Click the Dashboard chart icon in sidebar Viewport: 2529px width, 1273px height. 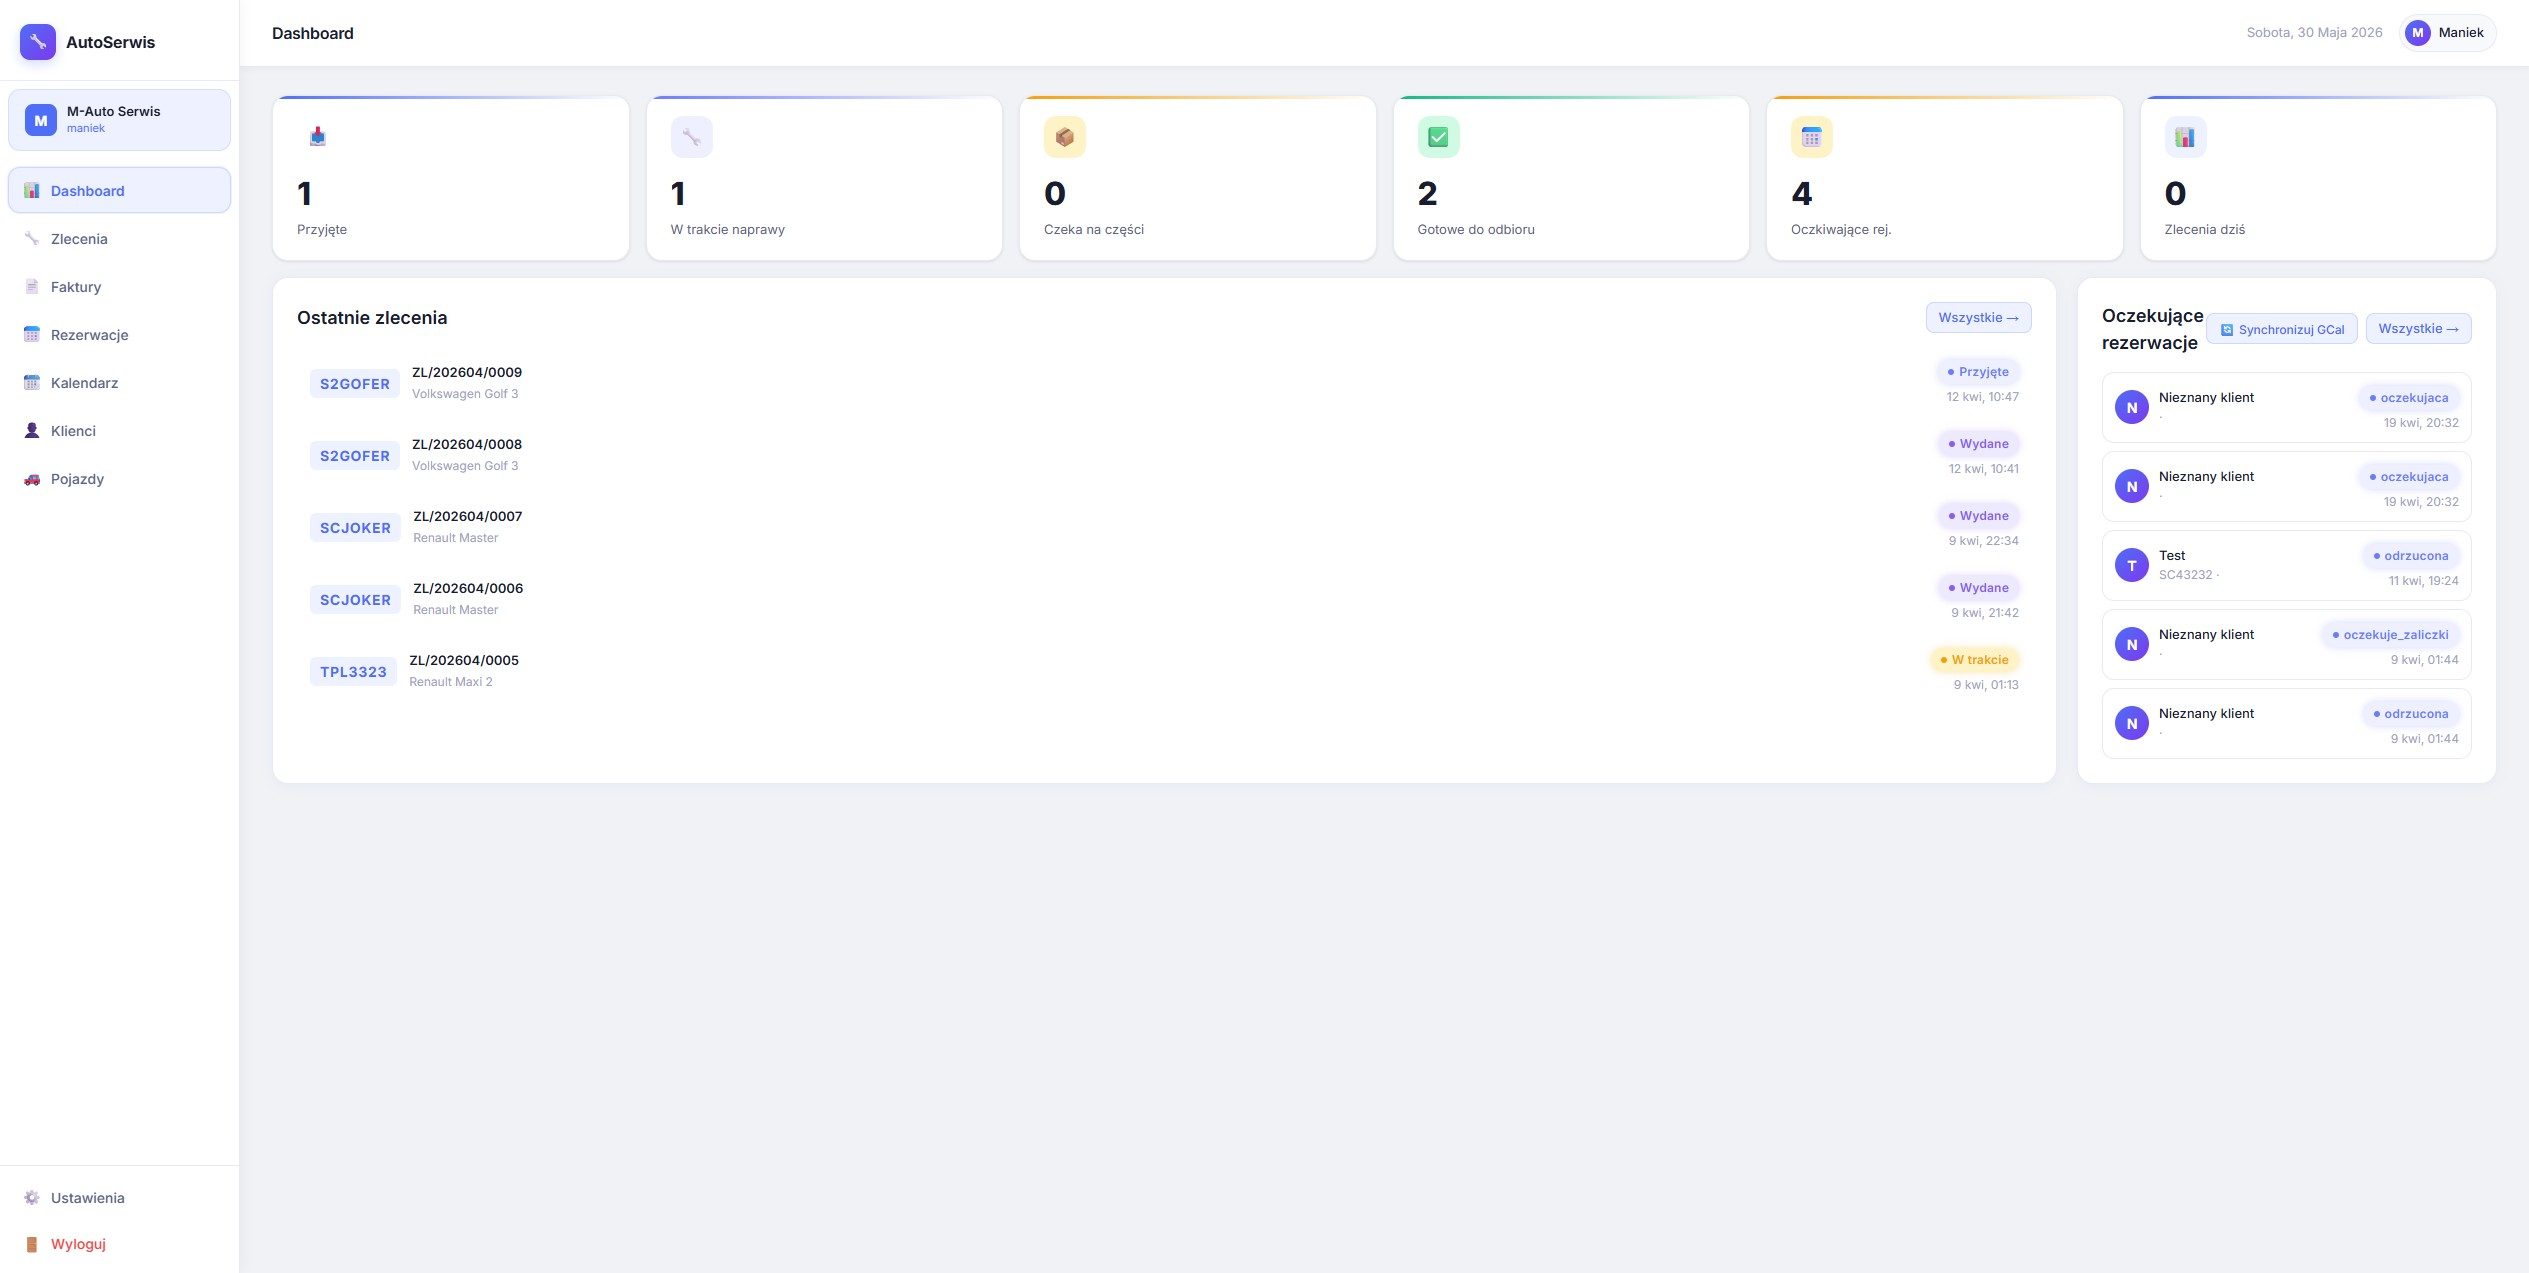pos(32,191)
